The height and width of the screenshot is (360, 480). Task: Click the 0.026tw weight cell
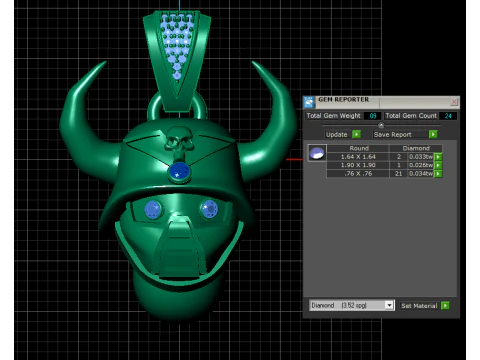click(421, 165)
